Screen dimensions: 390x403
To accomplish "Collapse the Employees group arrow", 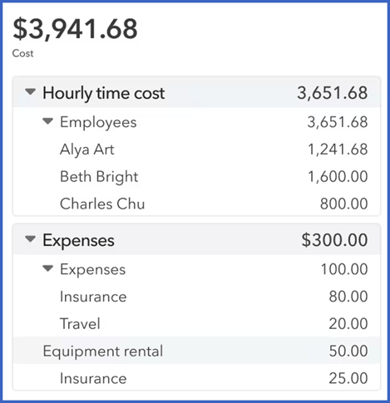I will pyautogui.click(x=48, y=122).
